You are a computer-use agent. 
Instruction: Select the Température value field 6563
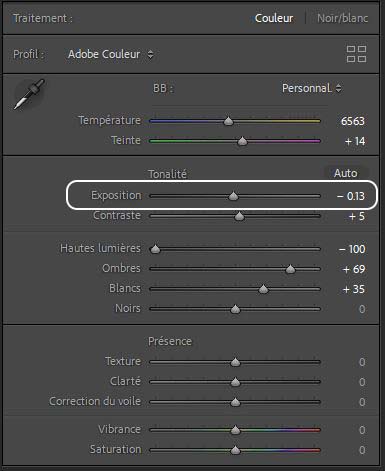click(x=353, y=121)
